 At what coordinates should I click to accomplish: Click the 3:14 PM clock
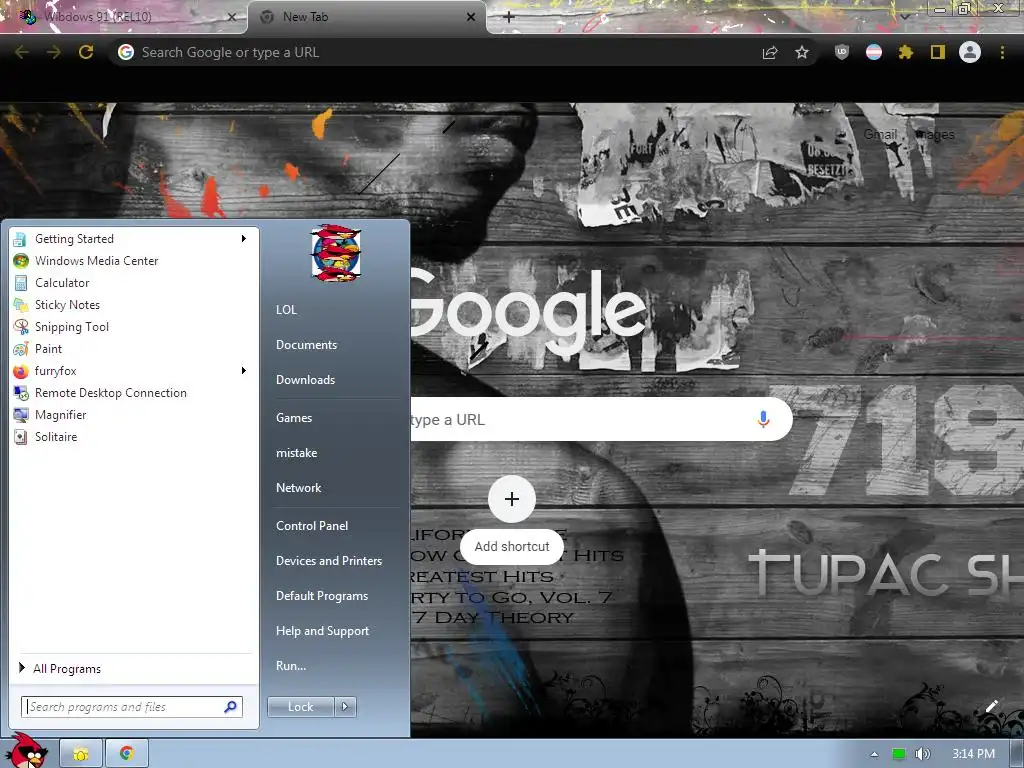click(973, 754)
